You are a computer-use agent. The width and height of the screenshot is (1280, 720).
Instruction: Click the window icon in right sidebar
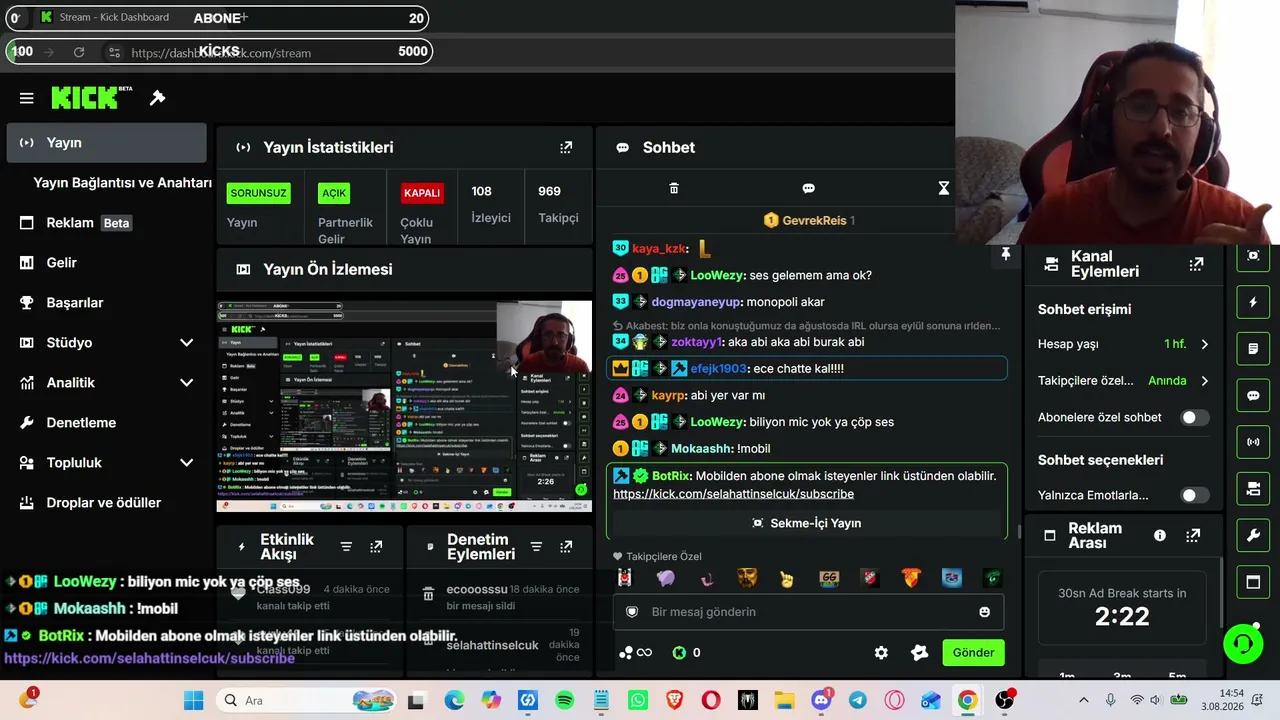click(x=1253, y=582)
